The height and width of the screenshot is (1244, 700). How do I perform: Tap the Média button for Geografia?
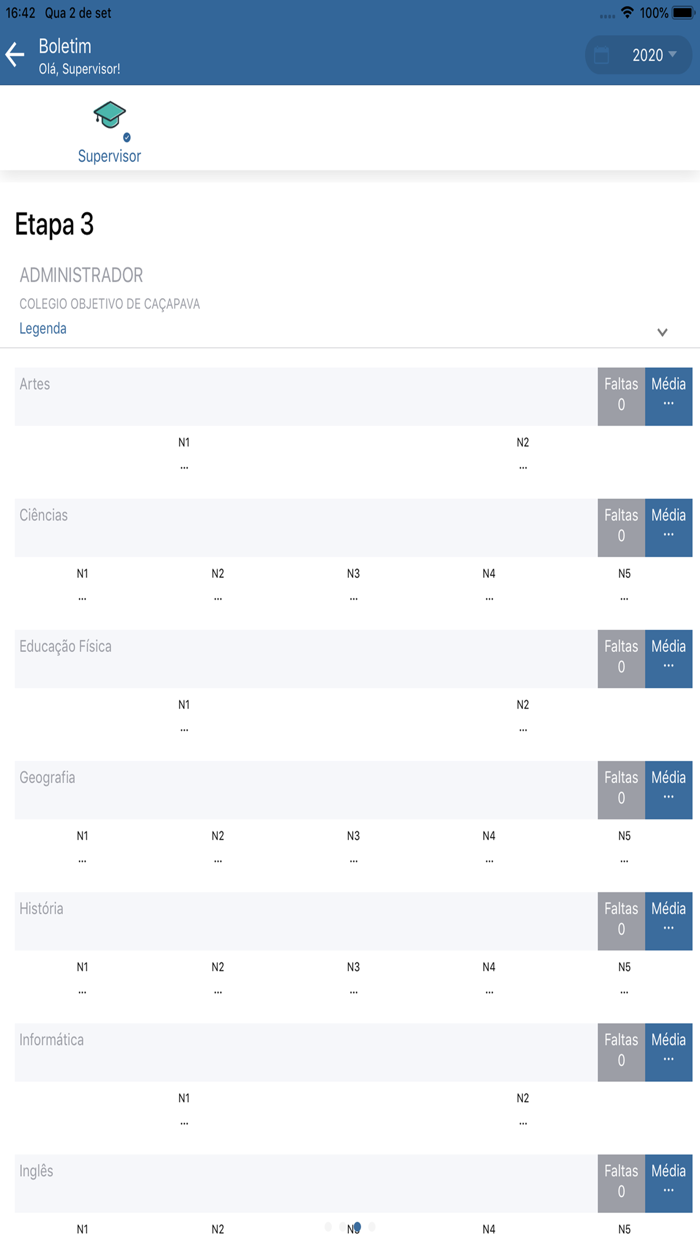(668, 789)
